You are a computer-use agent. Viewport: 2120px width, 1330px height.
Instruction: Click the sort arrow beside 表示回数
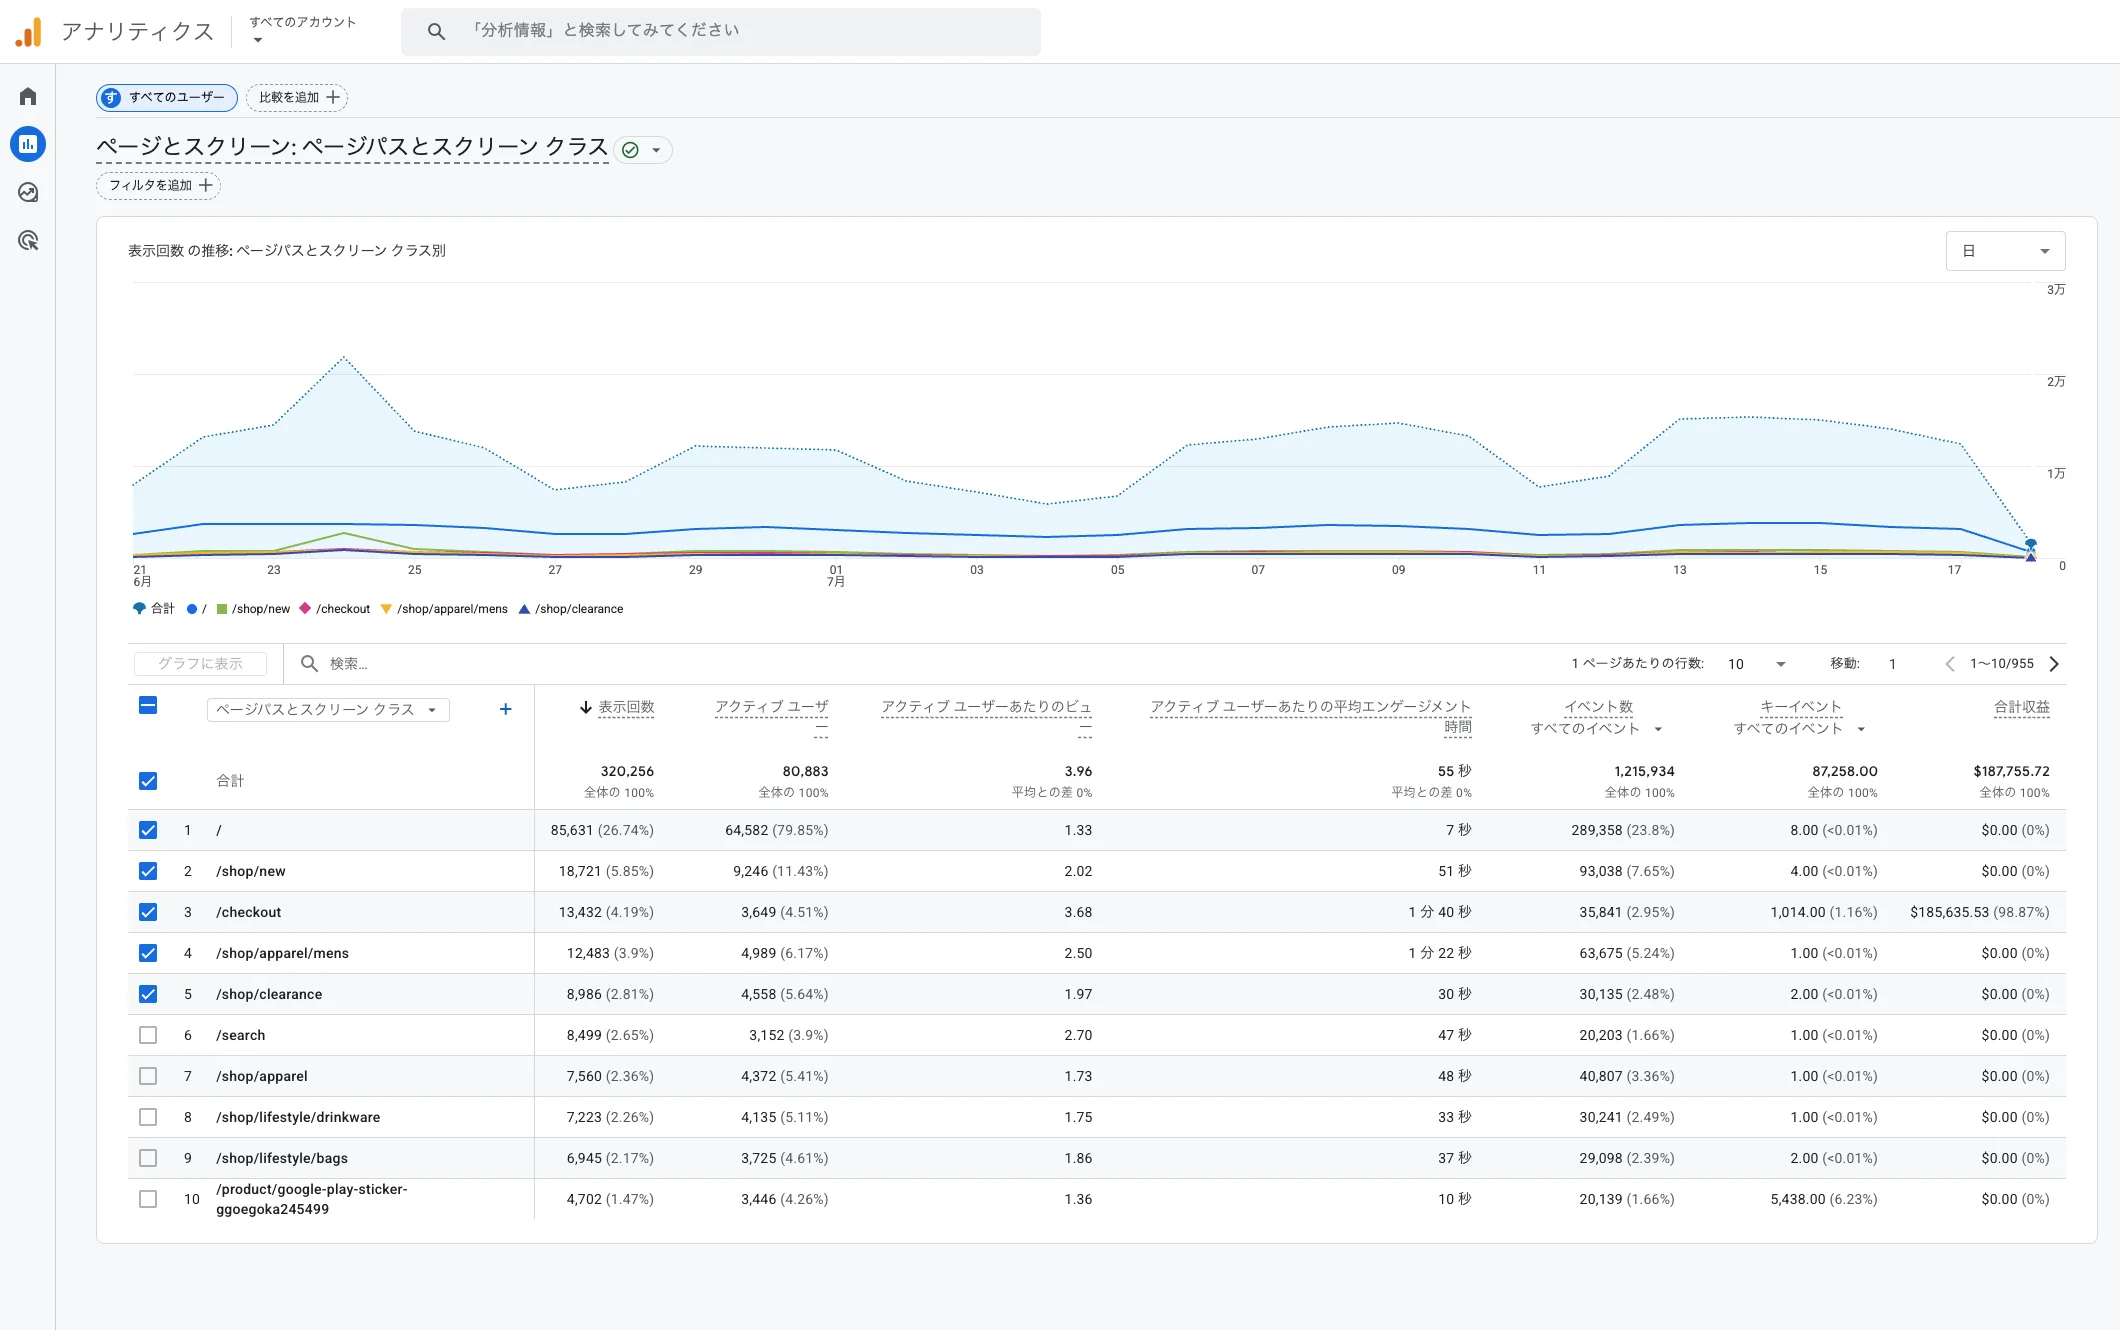tap(586, 707)
